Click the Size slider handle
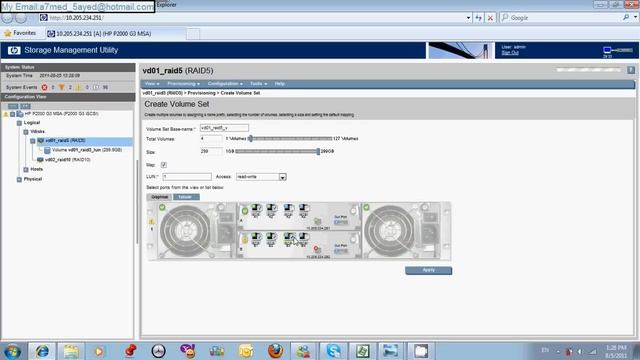 (x=318, y=151)
